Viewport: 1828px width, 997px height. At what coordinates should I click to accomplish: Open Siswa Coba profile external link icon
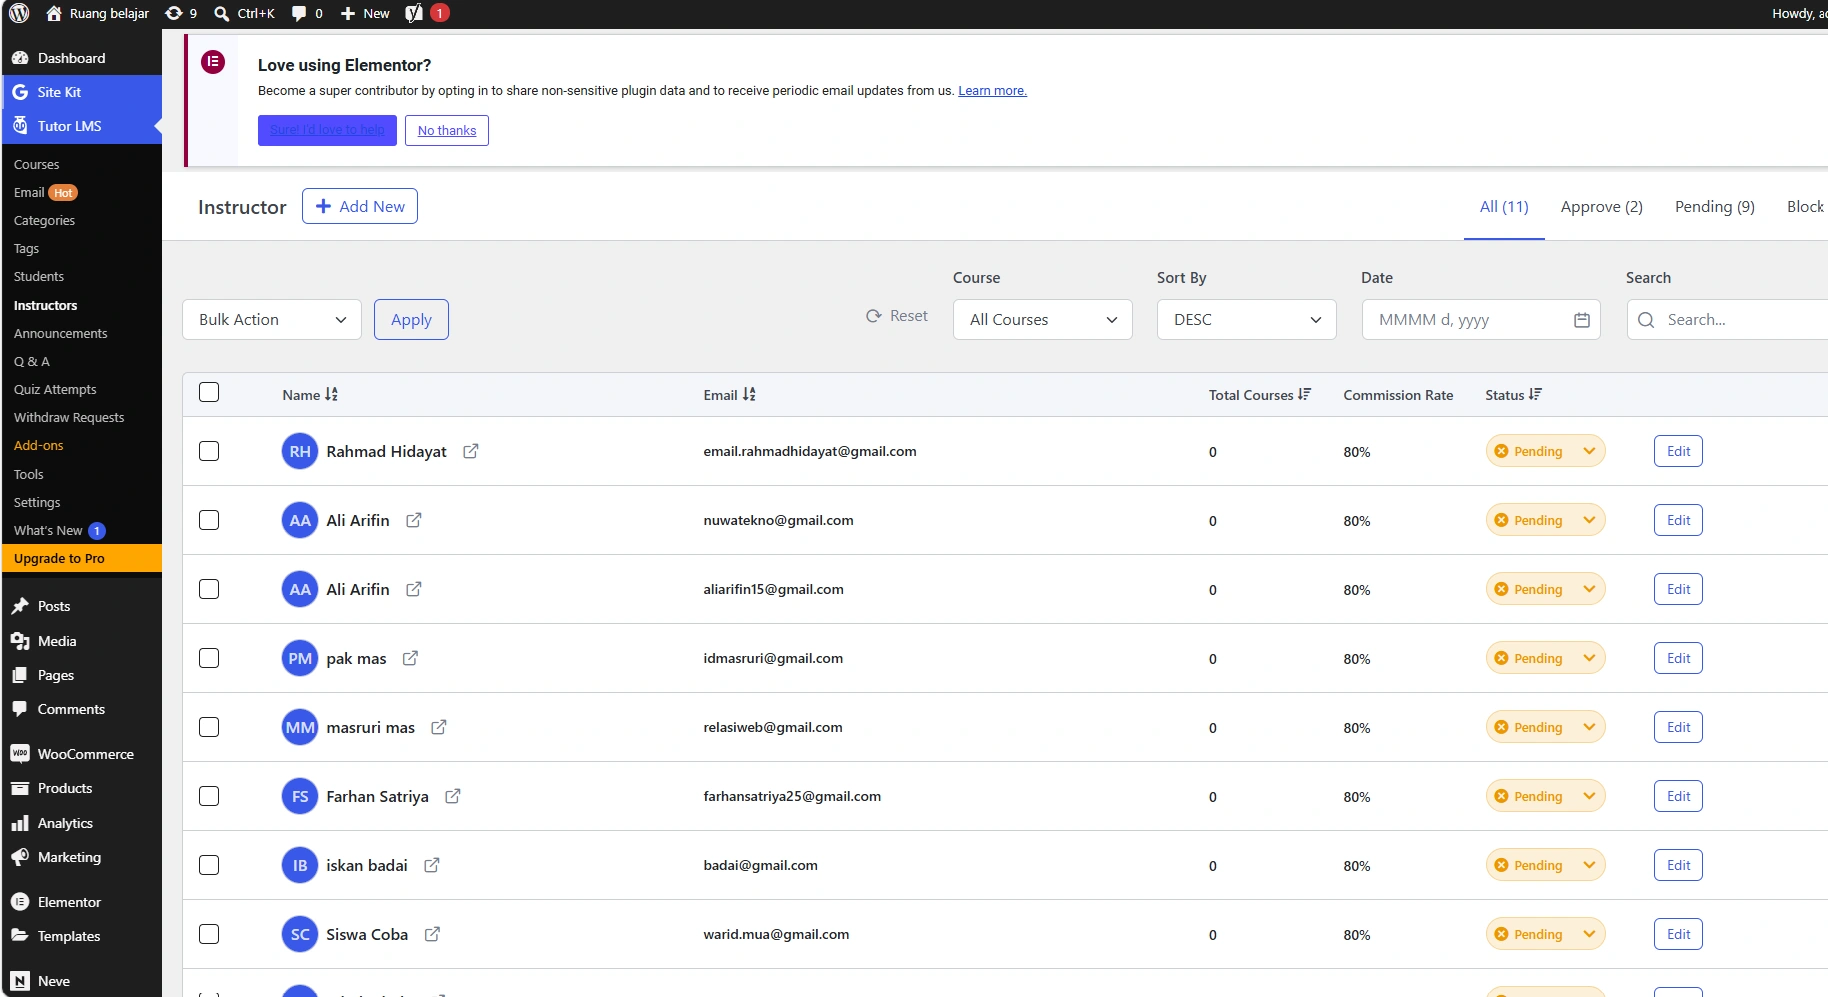pyautogui.click(x=433, y=934)
